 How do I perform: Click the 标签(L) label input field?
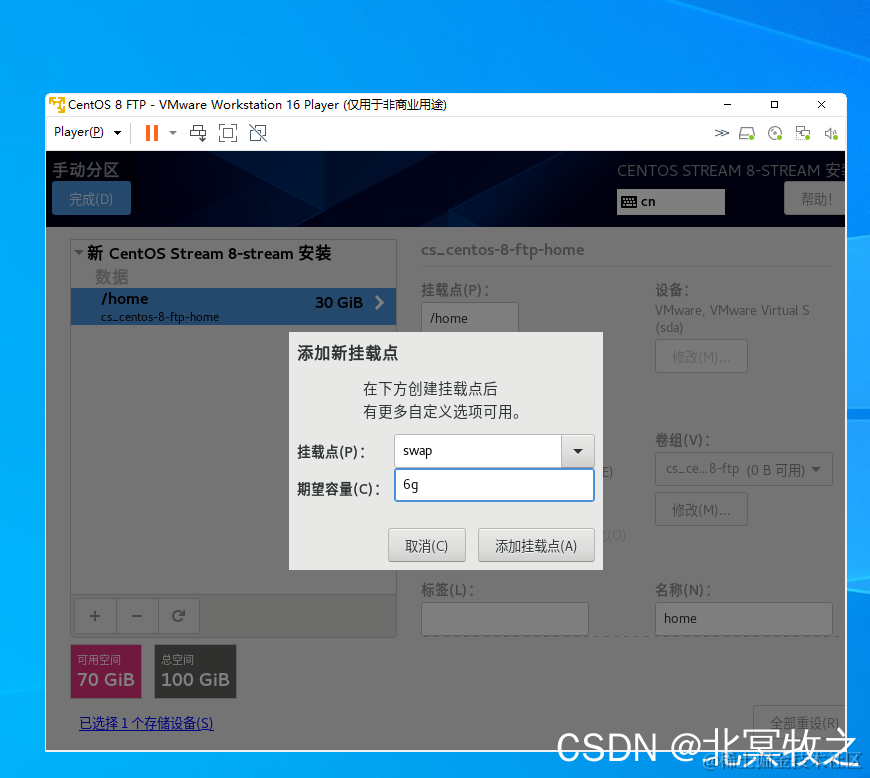[x=504, y=619]
